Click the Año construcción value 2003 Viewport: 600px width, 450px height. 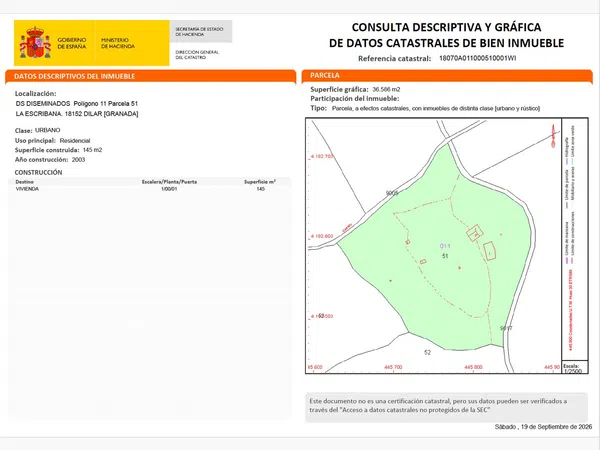tap(78, 160)
